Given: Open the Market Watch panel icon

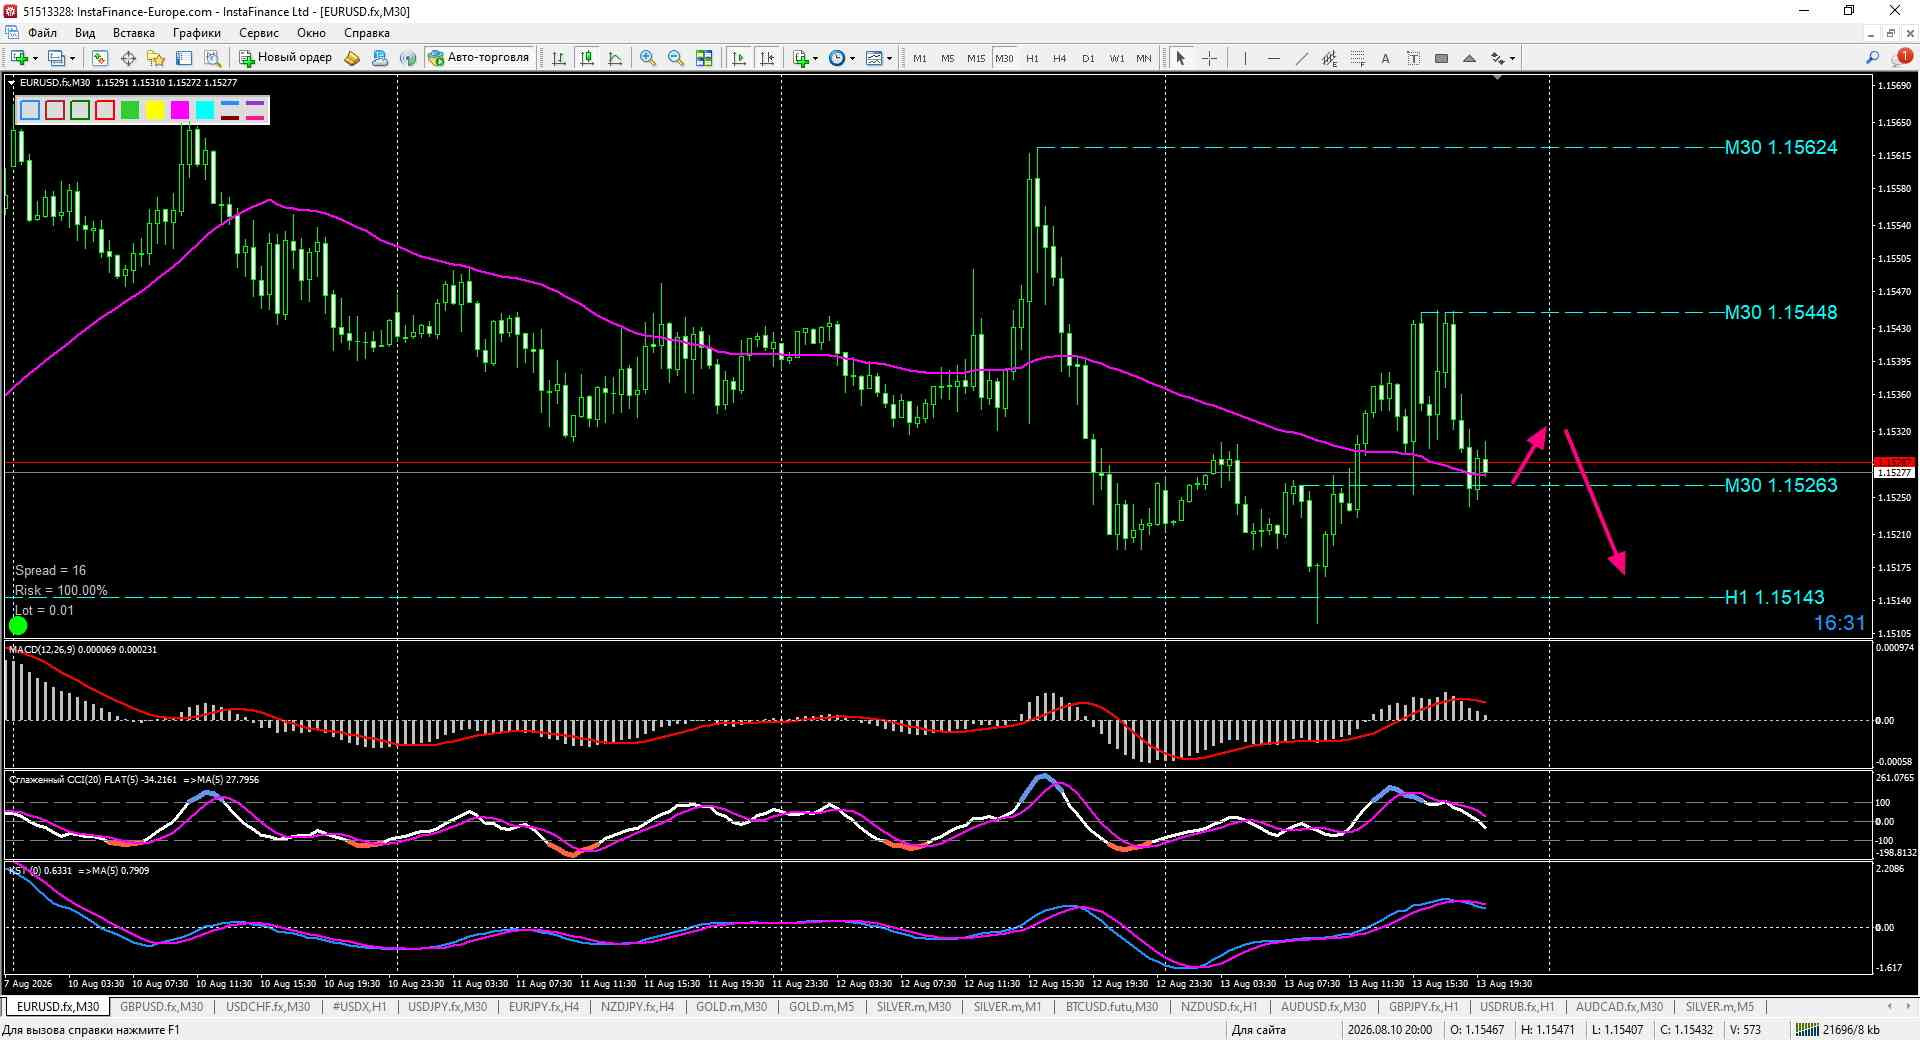Looking at the screenshot, I should pyautogui.click(x=99, y=58).
